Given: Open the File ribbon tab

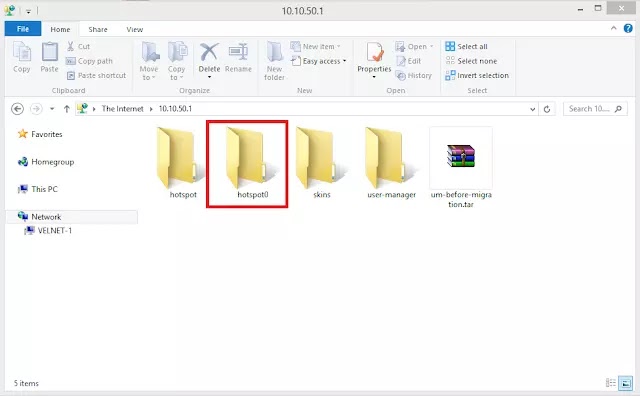Looking at the screenshot, I should pos(23,29).
